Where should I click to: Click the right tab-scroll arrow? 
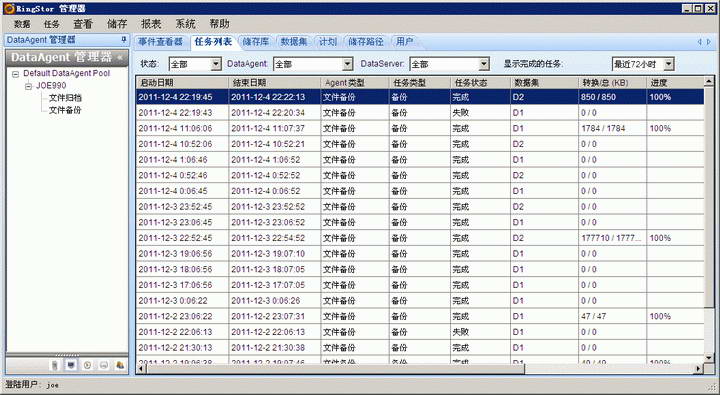click(709, 42)
